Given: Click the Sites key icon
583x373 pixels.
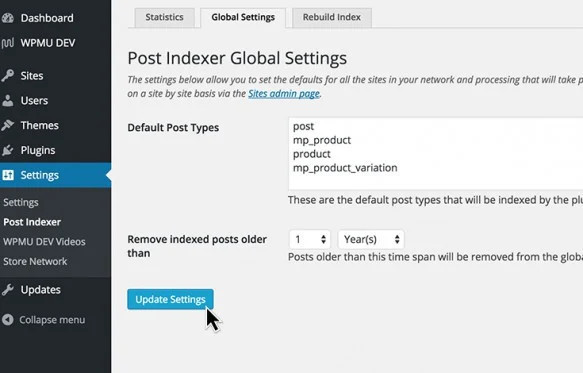Looking at the screenshot, I should coord(7,75).
